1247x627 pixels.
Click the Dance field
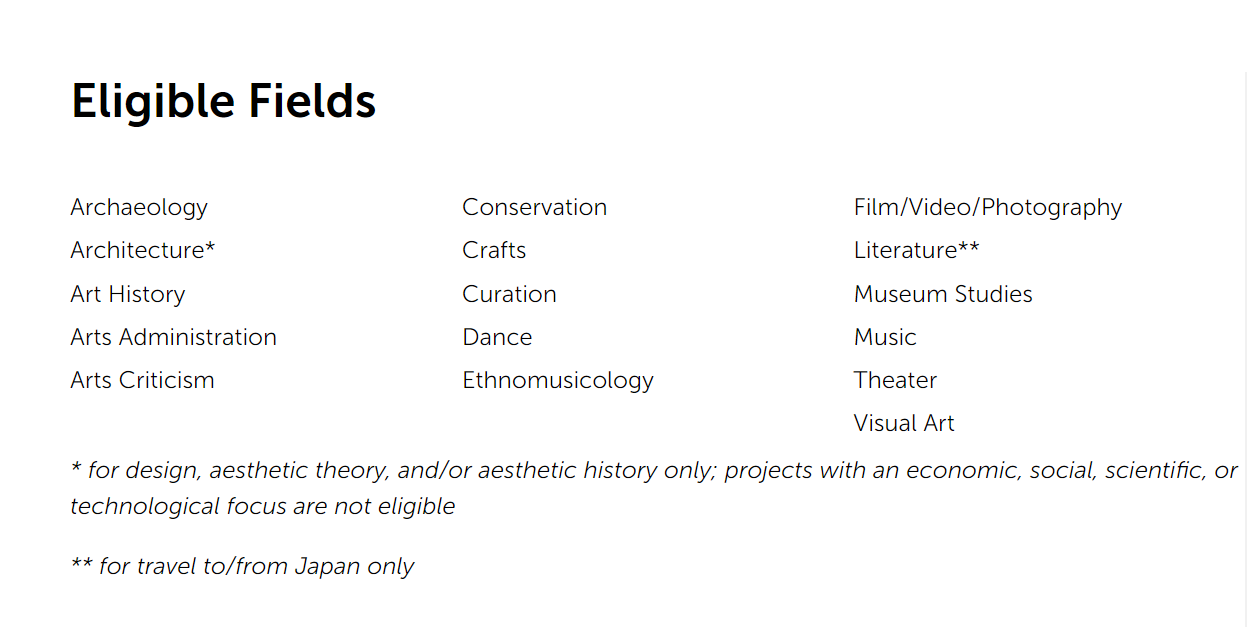tap(497, 337)
